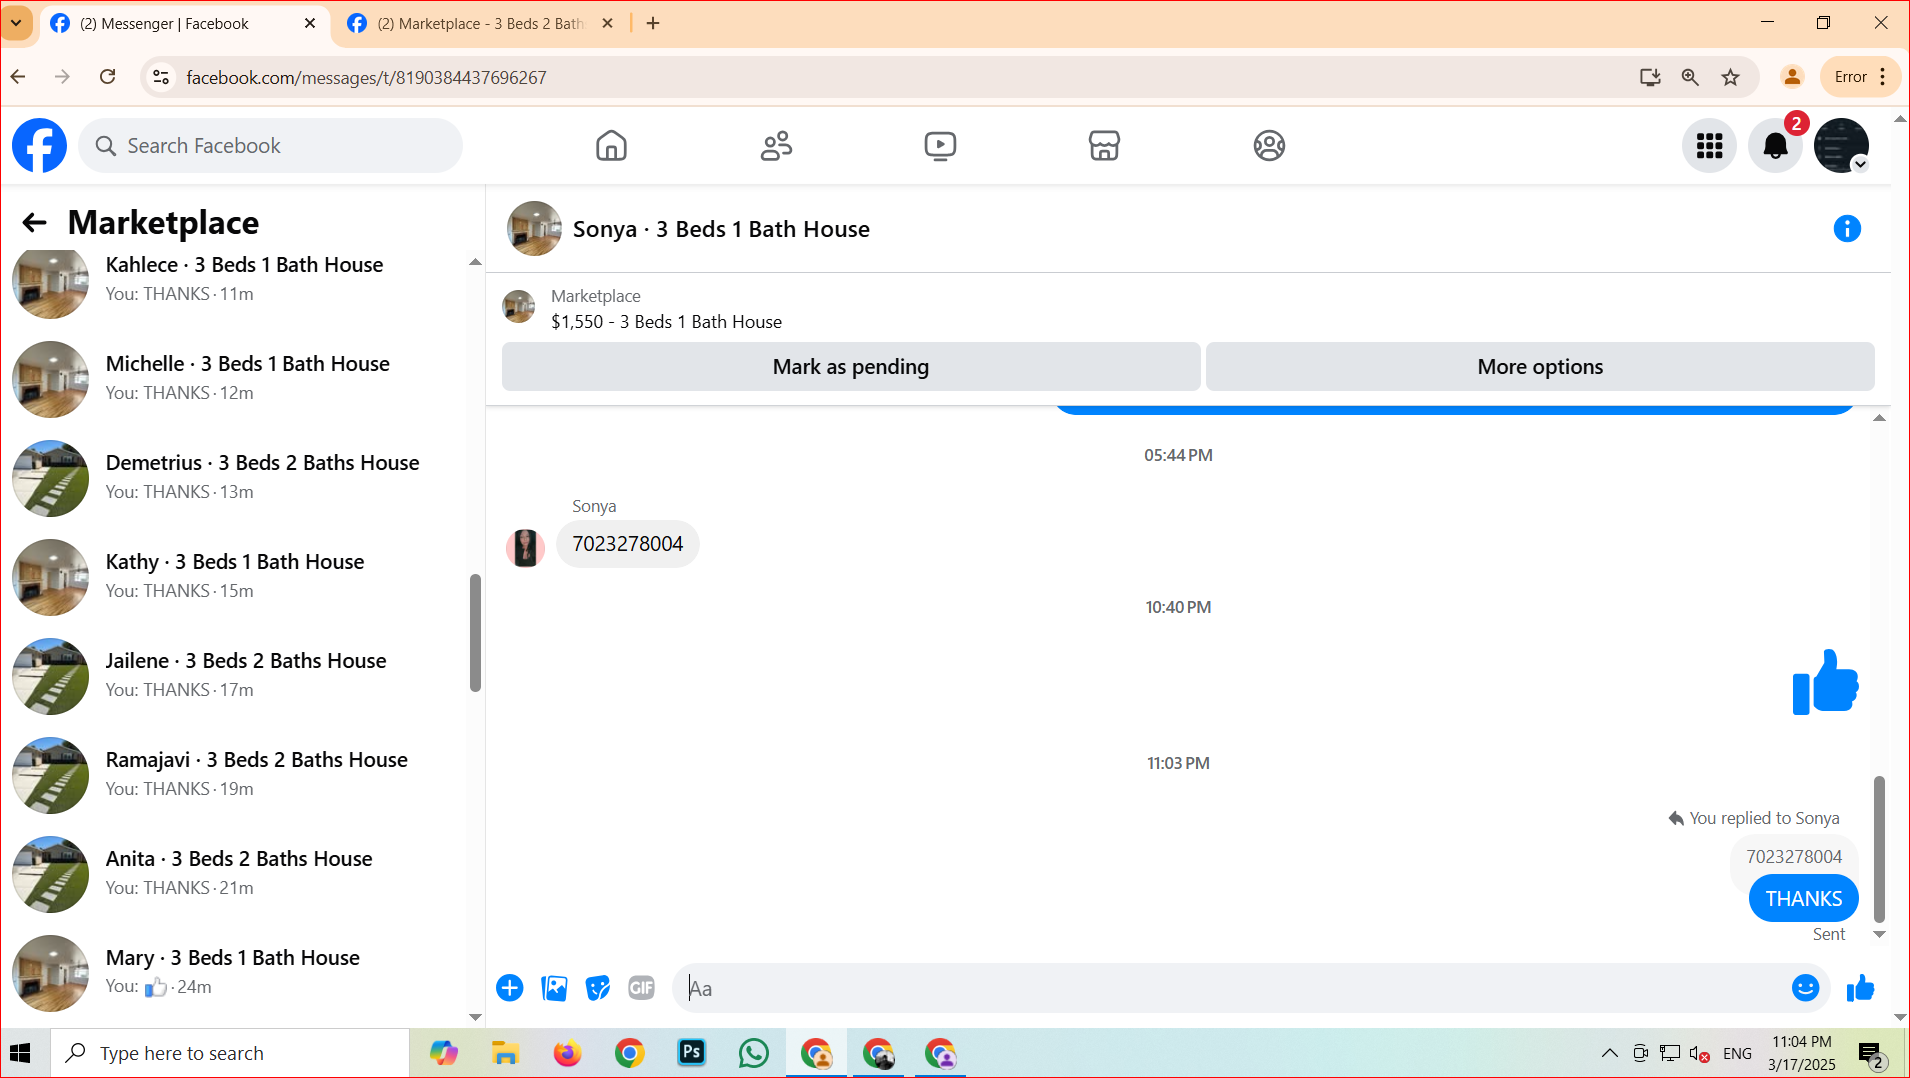Open Windows notification center

(1871, 1054)
